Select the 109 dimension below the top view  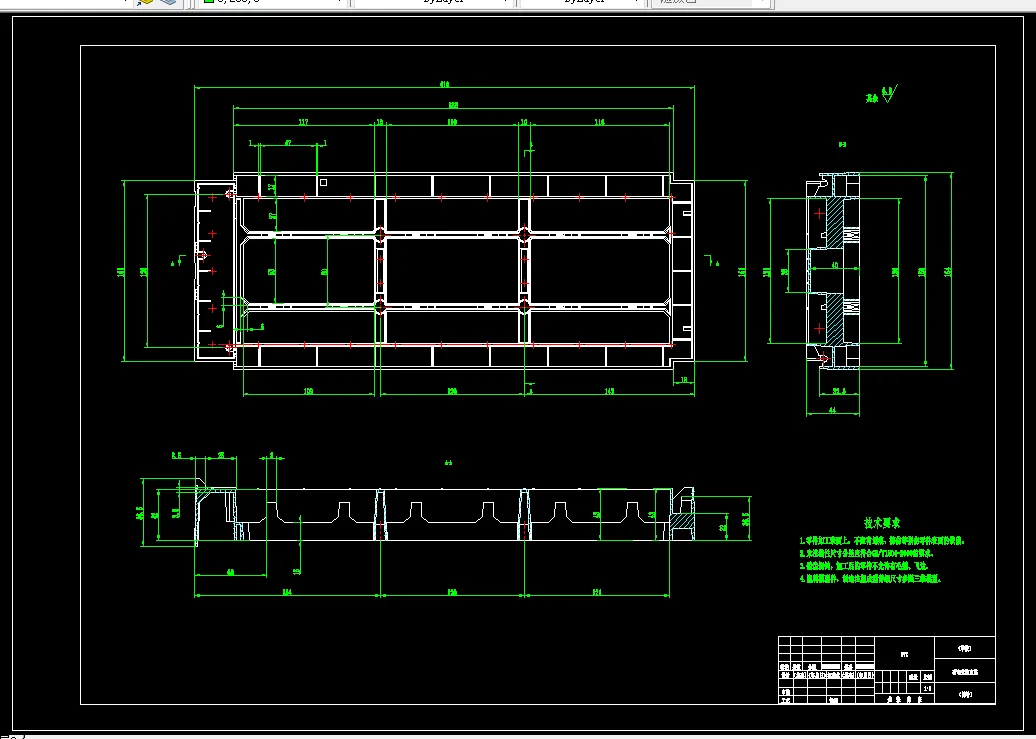(x=309, y=391)
